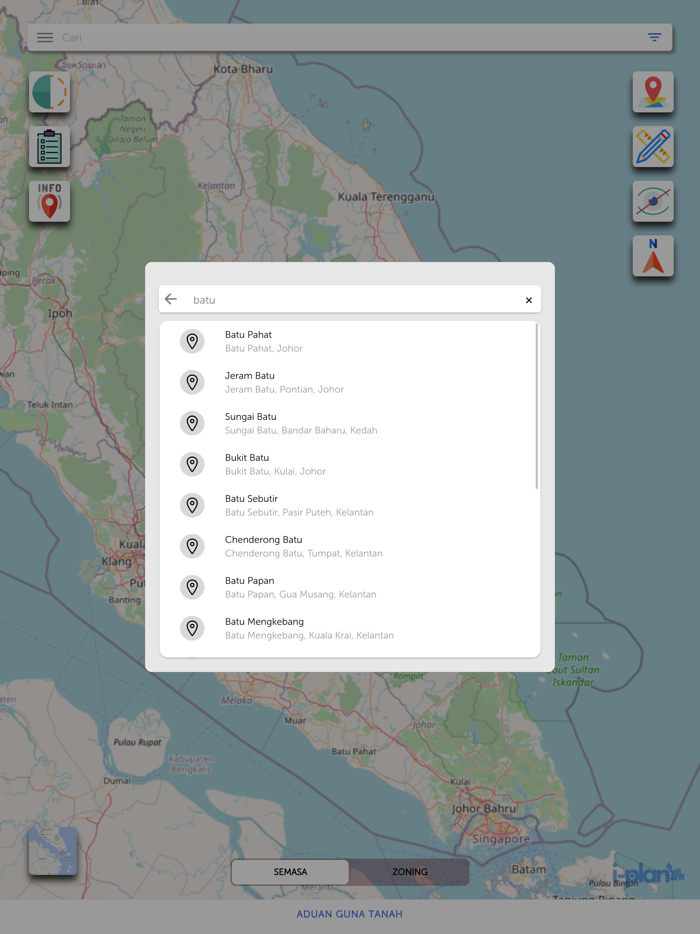
Task: Click the 'batu' search input field
Action: click(x=351, y=300)
